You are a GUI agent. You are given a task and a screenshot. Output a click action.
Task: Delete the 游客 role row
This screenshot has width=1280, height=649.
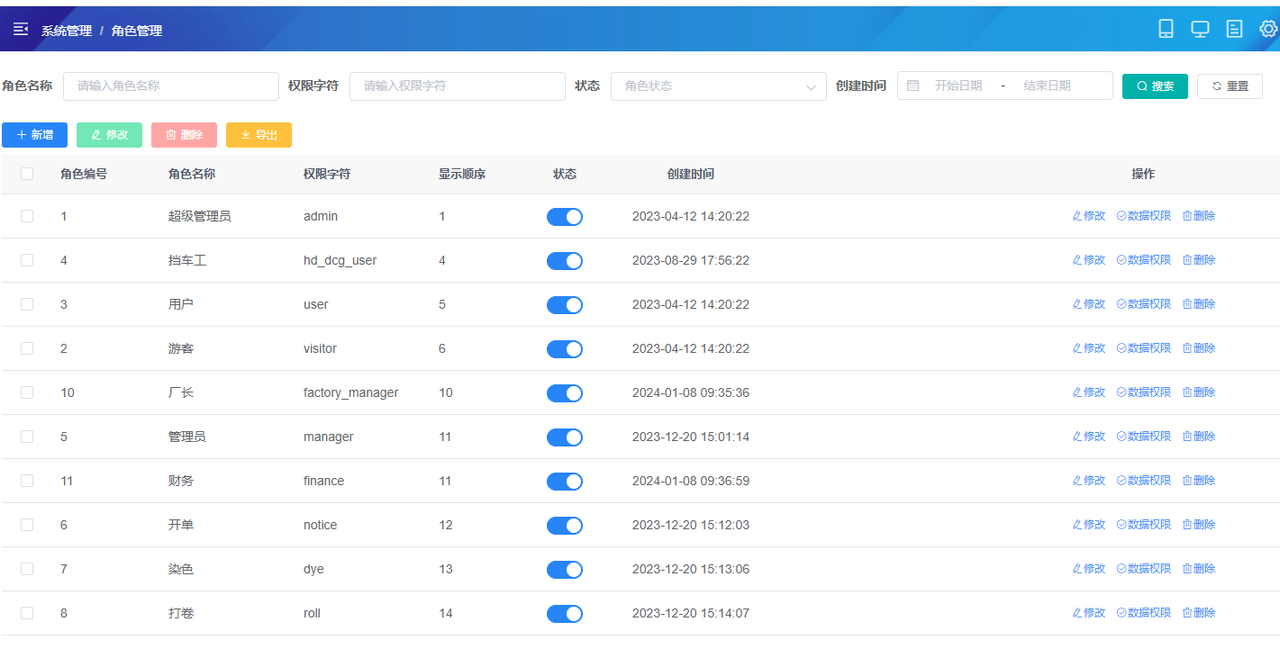1199,348
